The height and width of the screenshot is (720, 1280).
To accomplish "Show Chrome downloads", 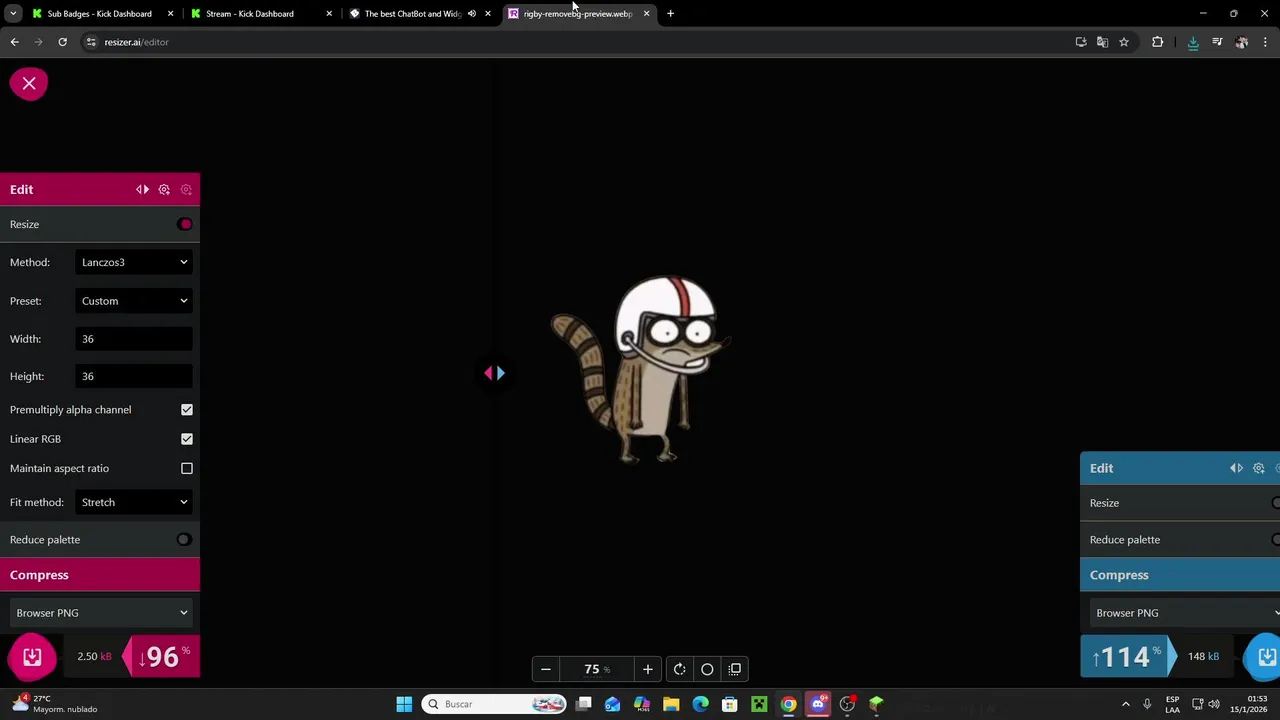I will coord(1193,42).
